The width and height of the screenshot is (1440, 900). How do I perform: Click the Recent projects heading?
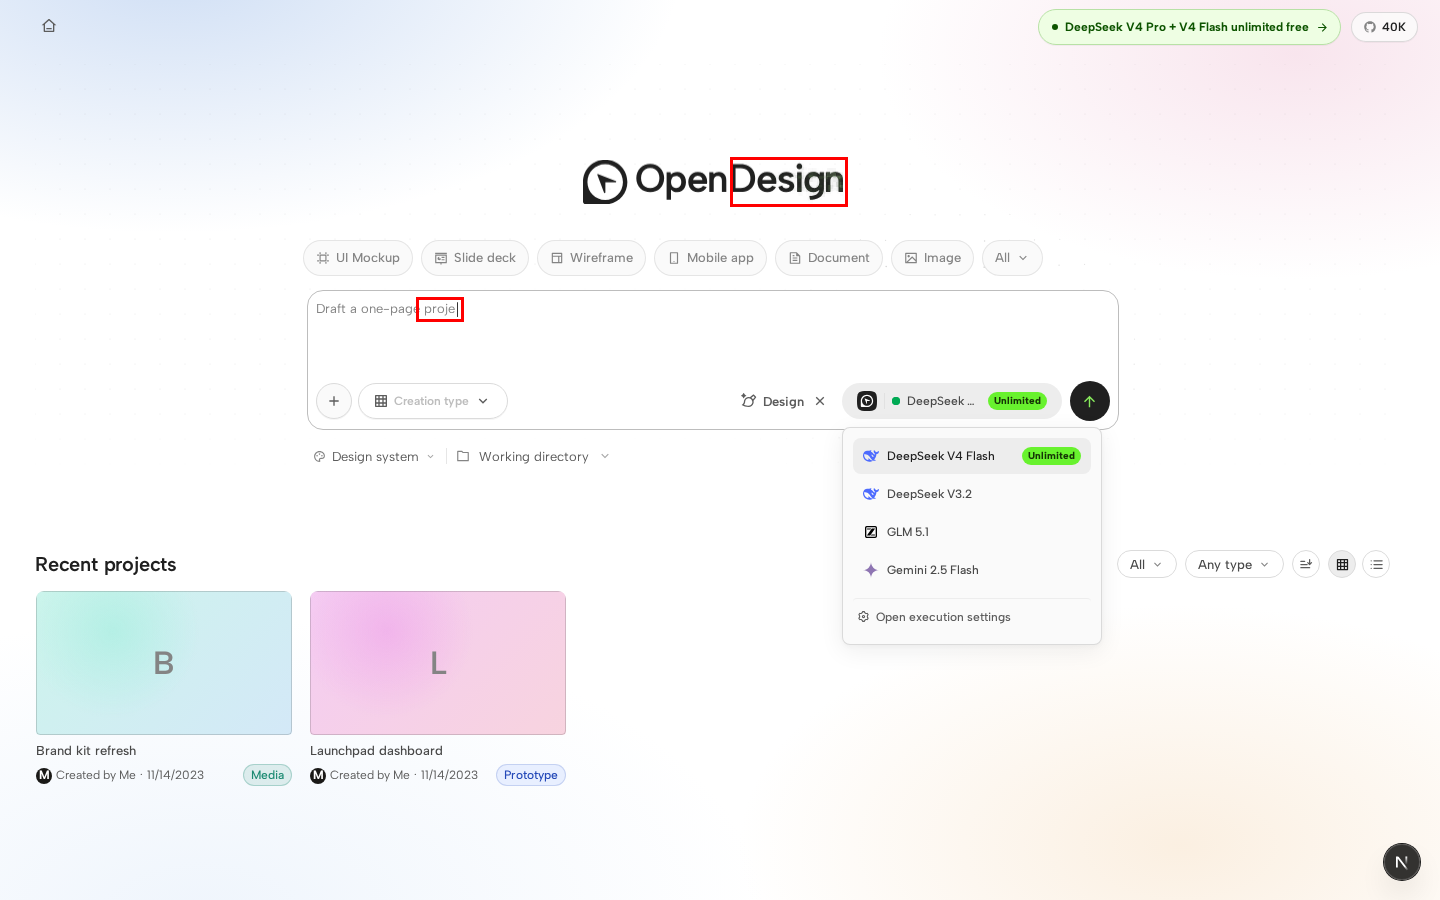coord(106,565)
